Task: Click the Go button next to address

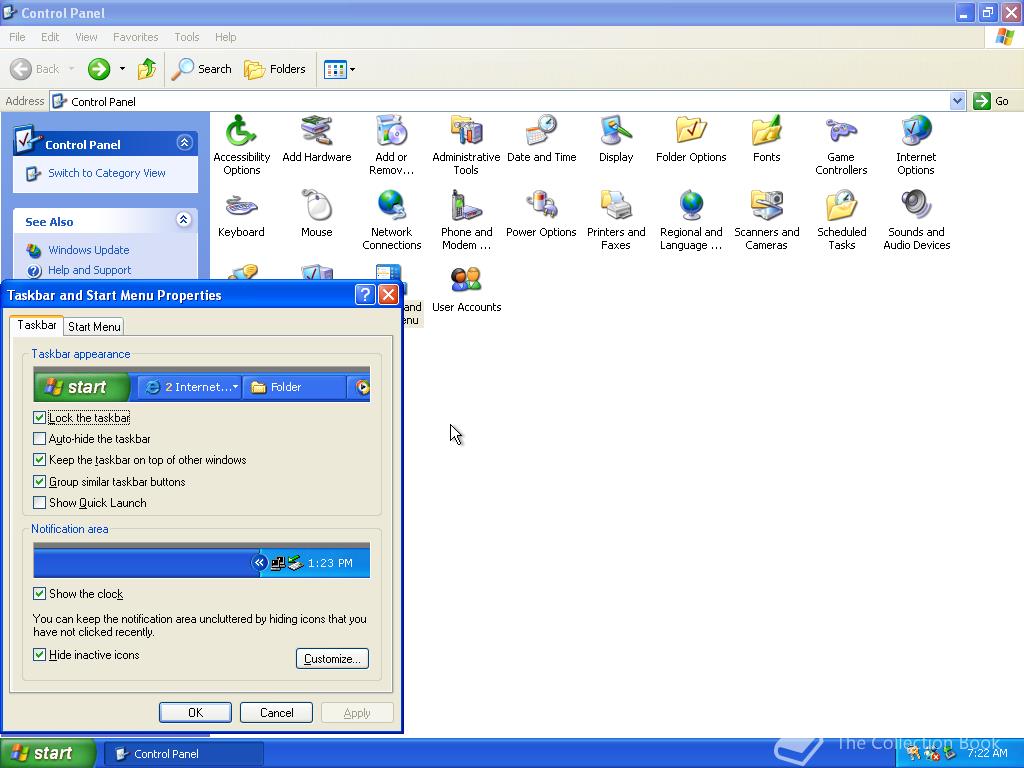Action: pyautogui.click(x=991, y=101)
